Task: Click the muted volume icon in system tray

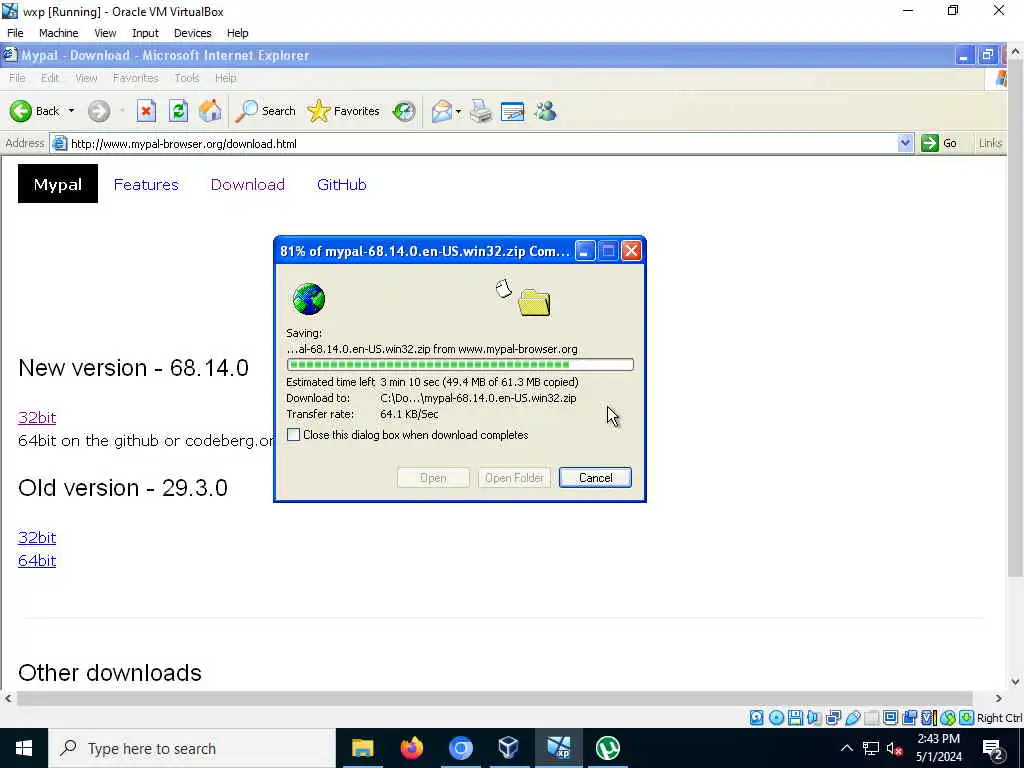Action: coord(894,748)
